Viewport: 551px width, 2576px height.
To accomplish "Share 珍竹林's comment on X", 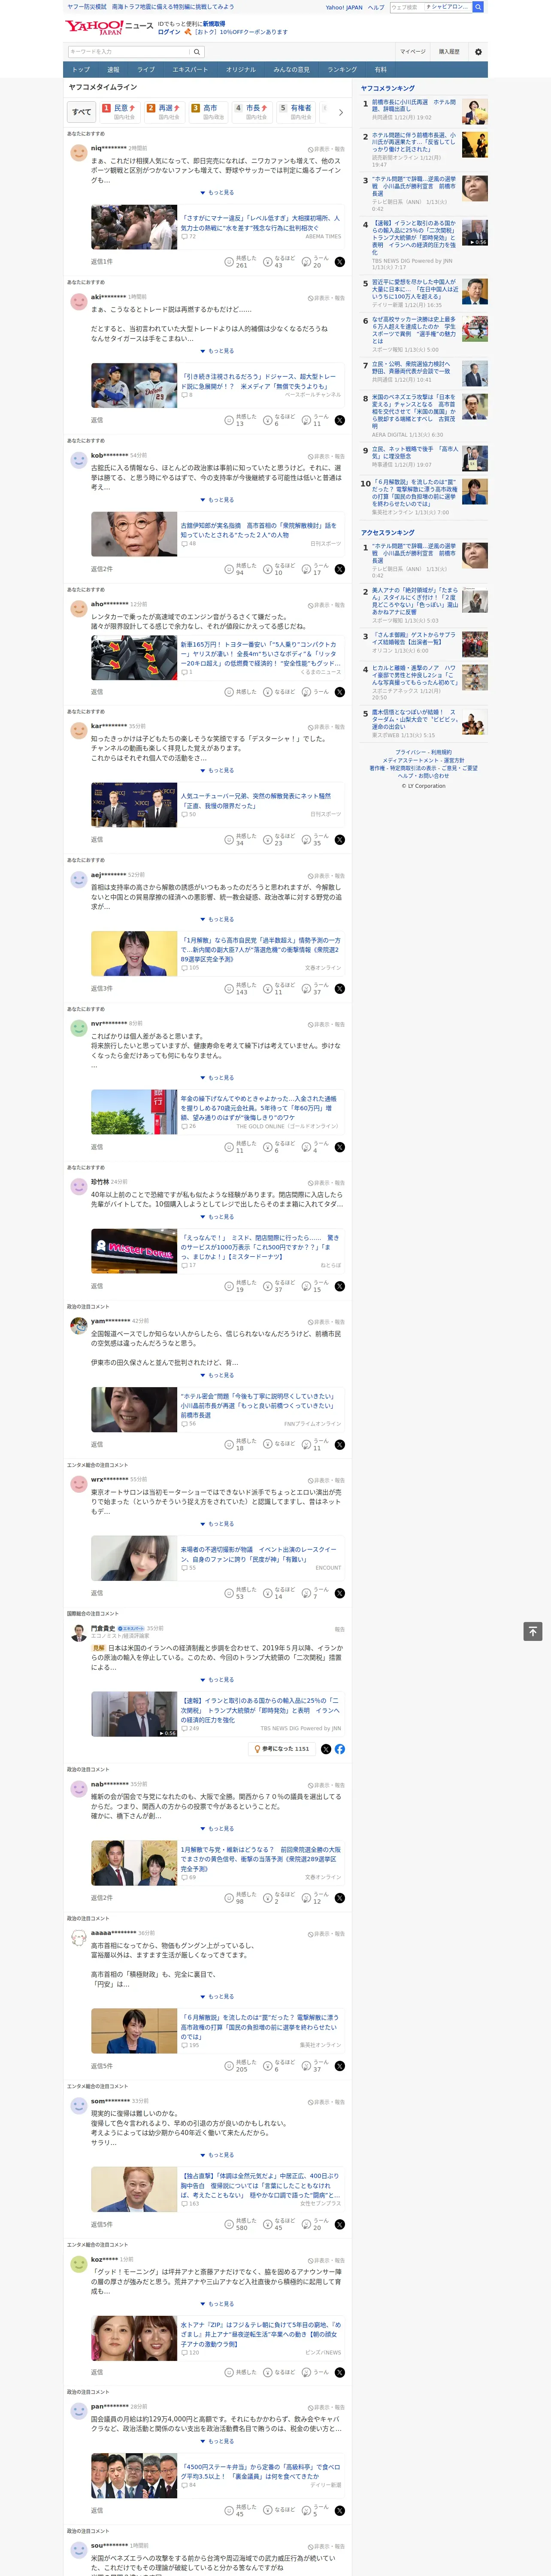I will [x=340, y=1286].
